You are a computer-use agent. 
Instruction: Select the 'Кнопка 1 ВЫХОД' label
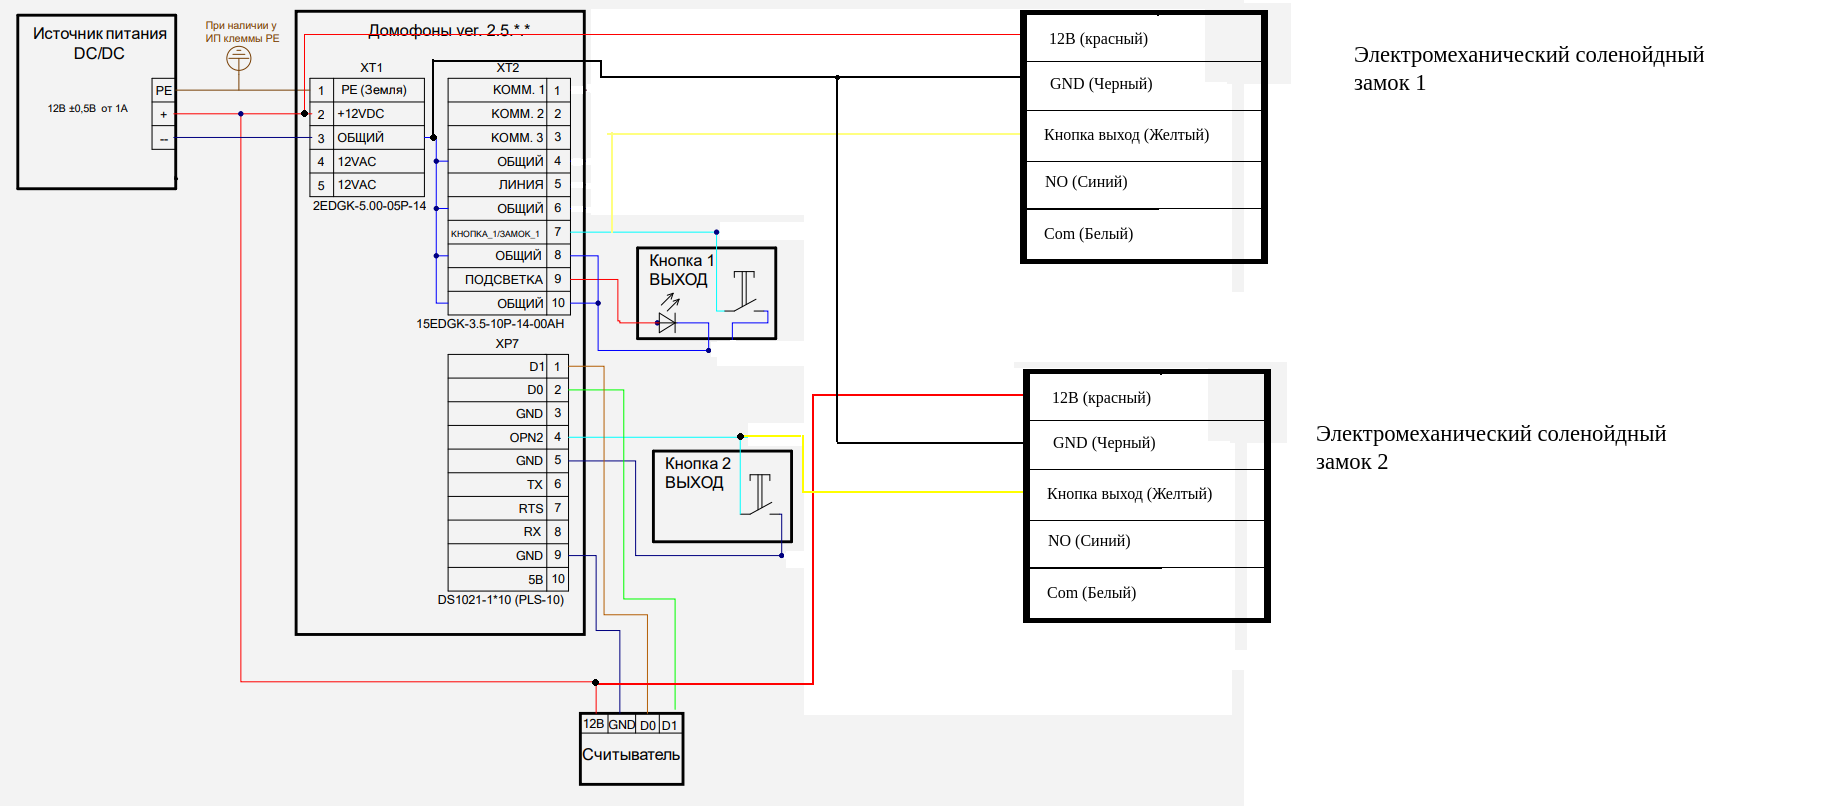pyautogui.click(x=682, y=270)
